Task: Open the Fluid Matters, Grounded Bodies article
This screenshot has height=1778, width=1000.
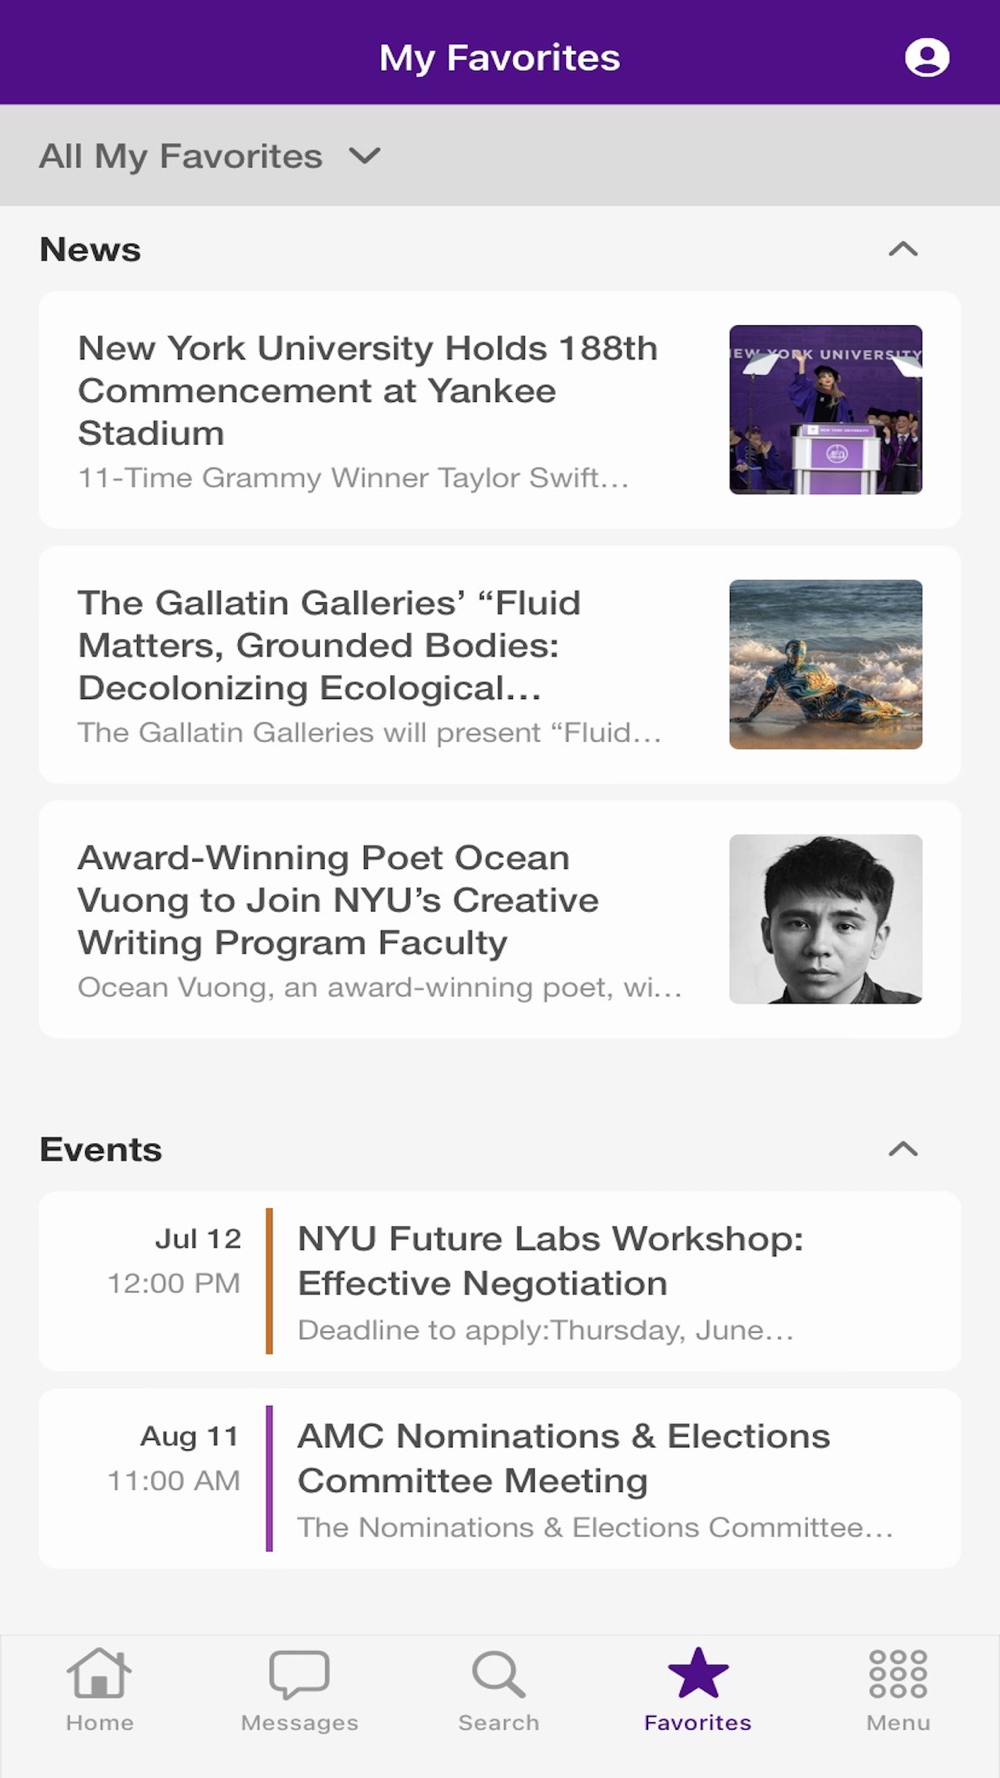Action: pos(330,645)
